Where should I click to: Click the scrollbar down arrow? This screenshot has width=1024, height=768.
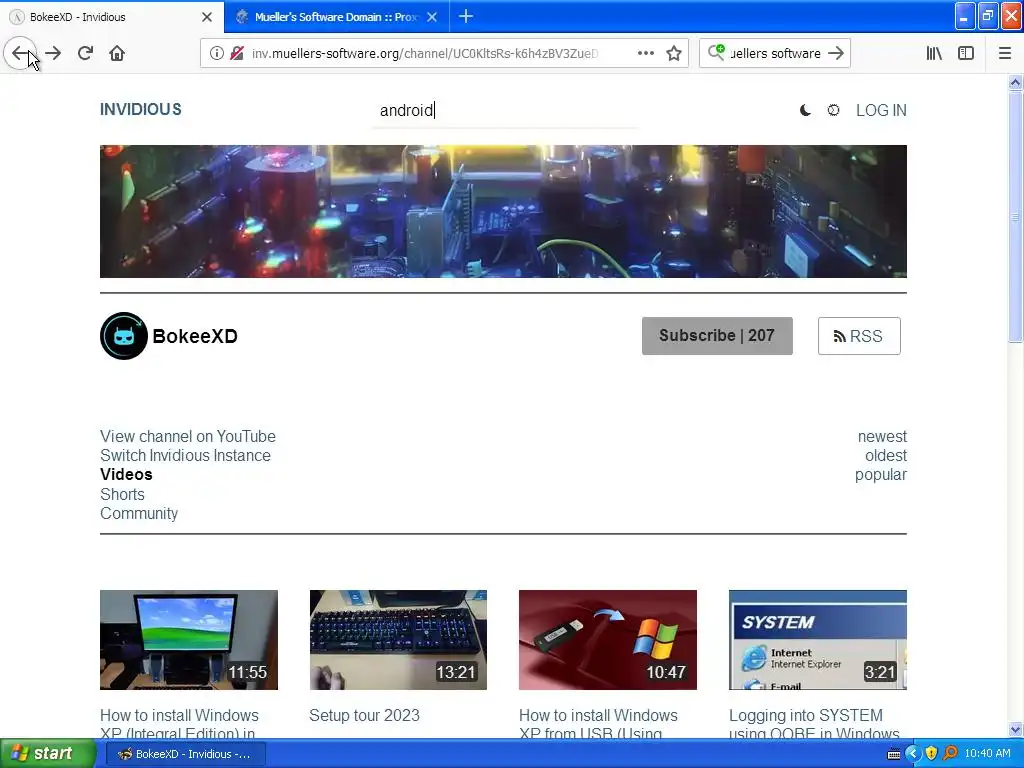(x=1015, y=729)
